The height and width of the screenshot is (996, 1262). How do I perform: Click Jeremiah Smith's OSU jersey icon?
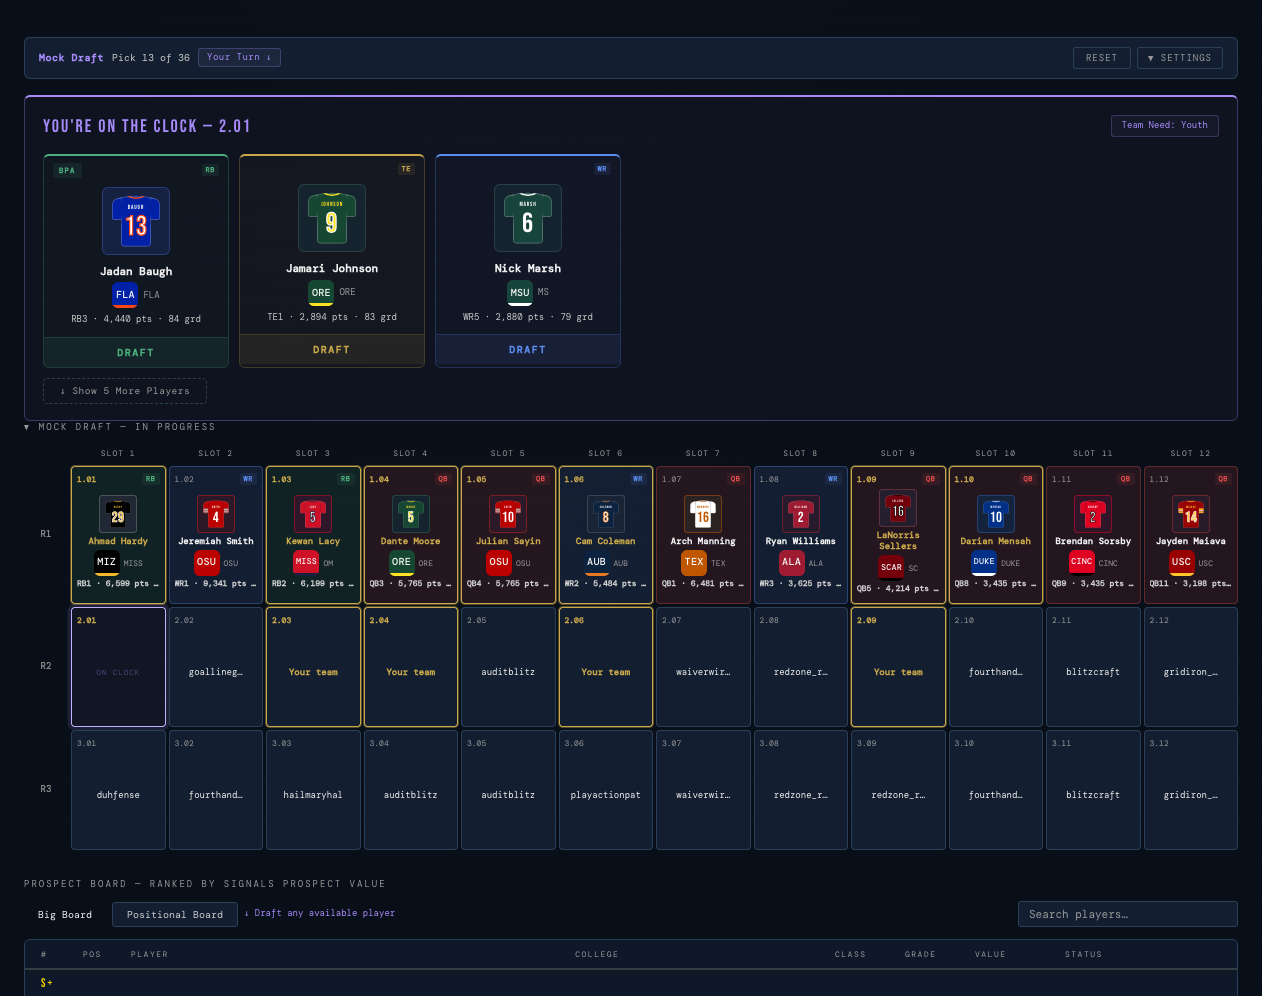215,514
